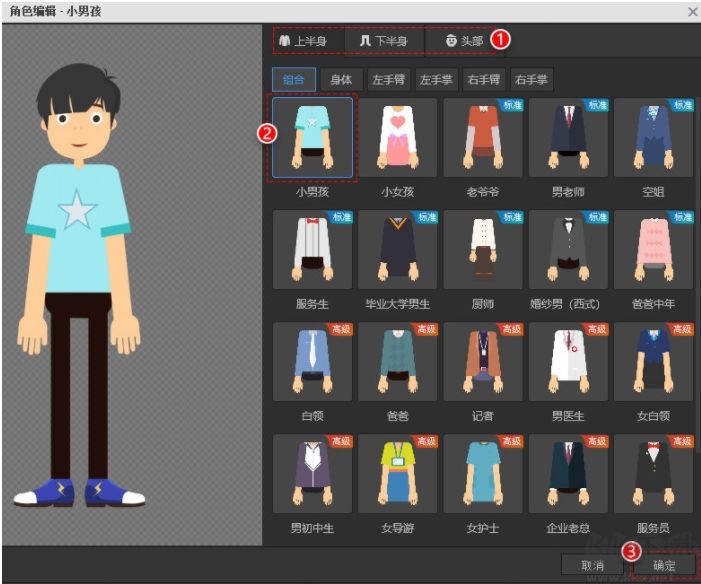The image size is (701, 584).
Task: Choose the 男医生 doctor outfit
Action: click(567, 361)
